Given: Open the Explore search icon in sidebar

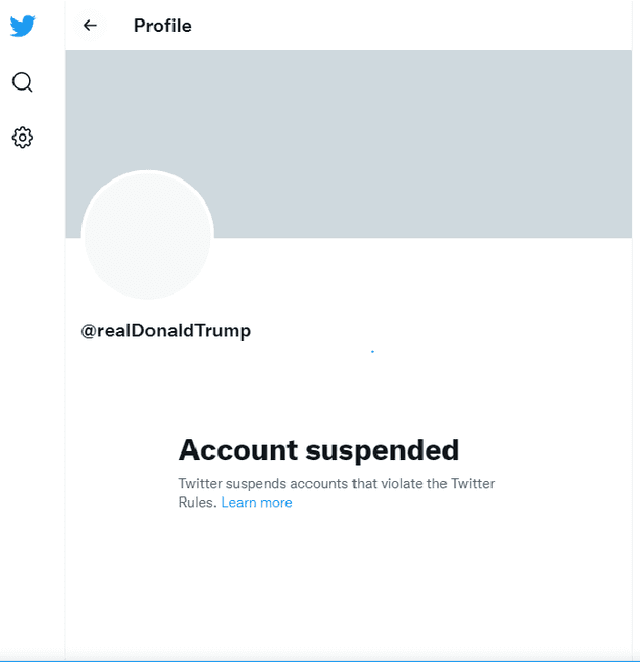Looking at the screenshot, I should point(22,82).
